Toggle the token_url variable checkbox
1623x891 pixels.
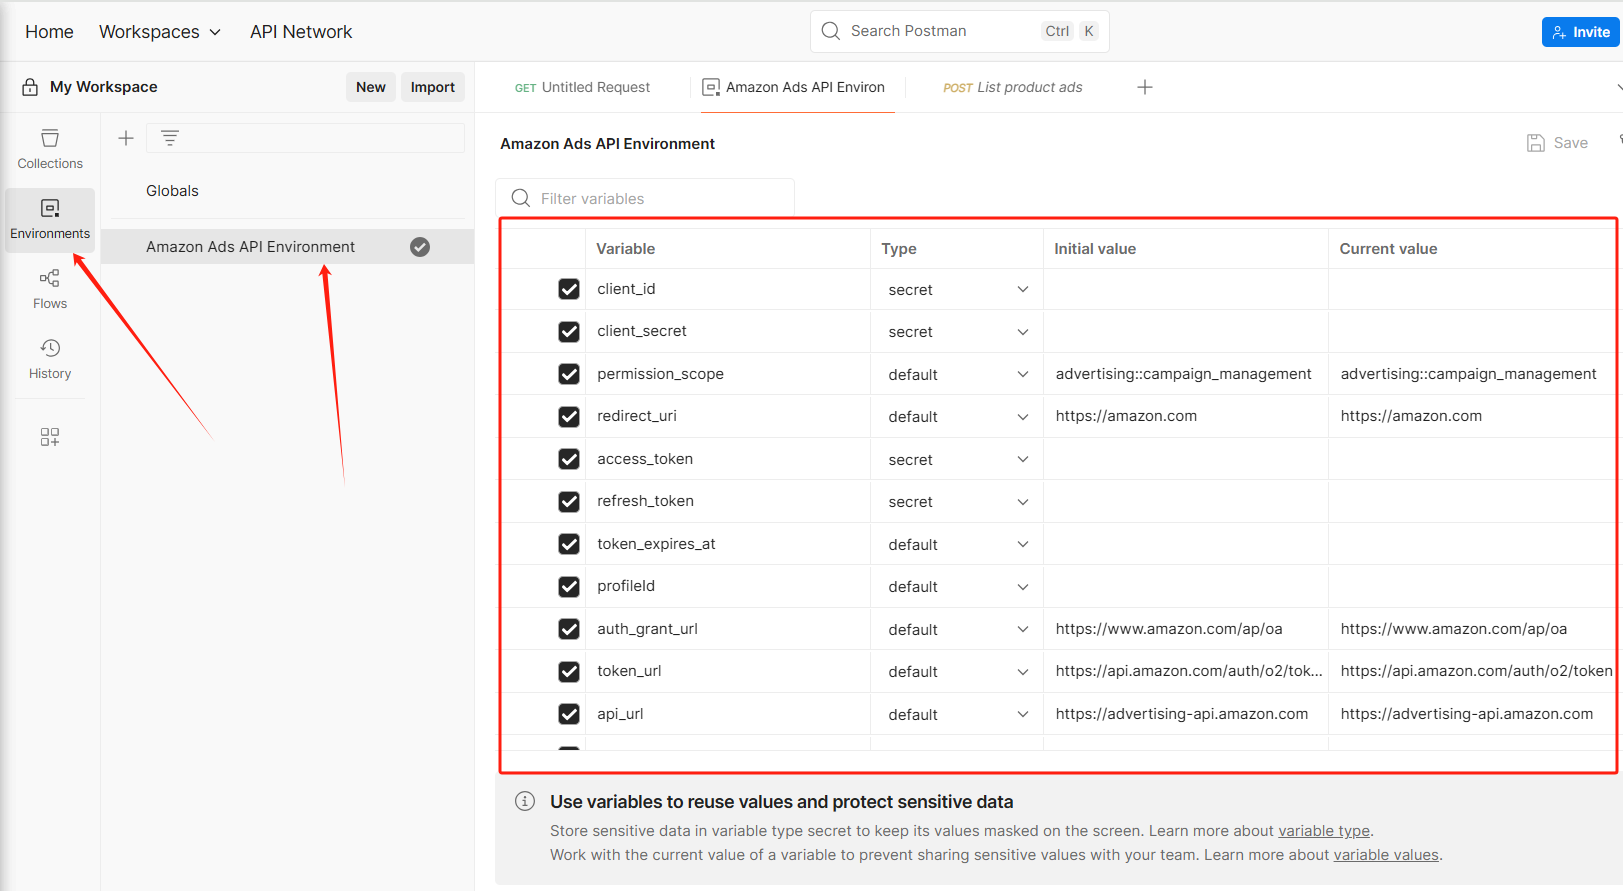tap(569, 671)
